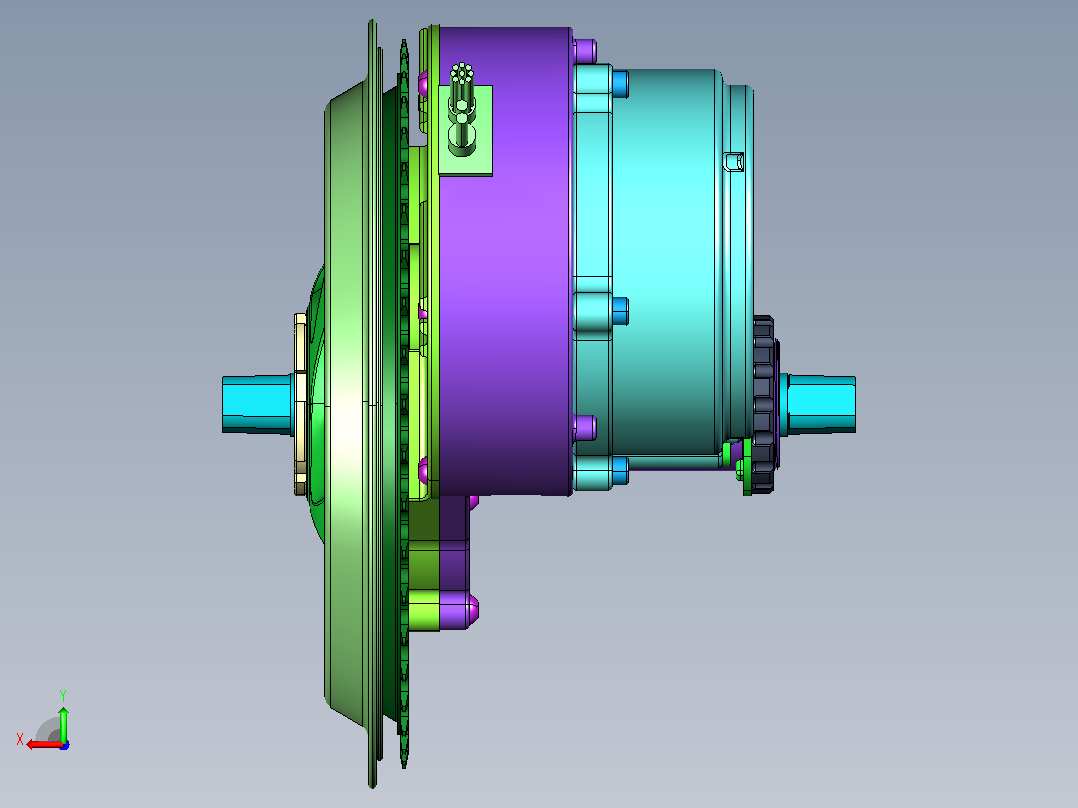Select the teal end cover drum

tap(666, 261)
